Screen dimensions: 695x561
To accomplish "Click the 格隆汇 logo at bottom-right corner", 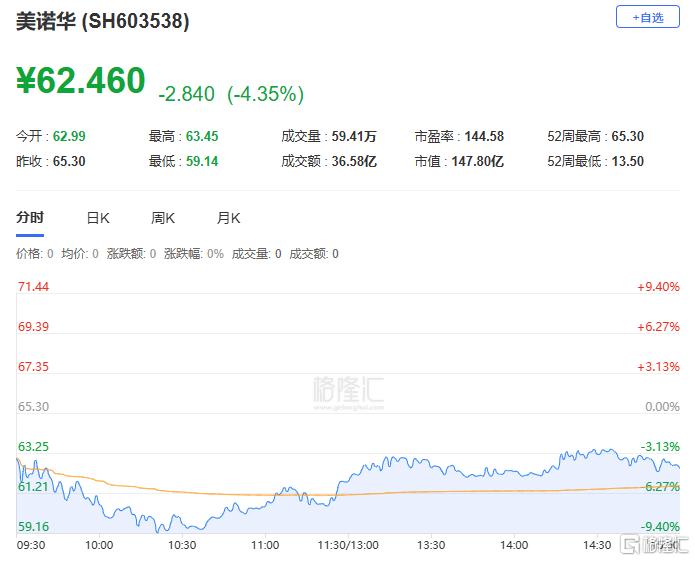I will pyautogui.click(x=655, y=545).
